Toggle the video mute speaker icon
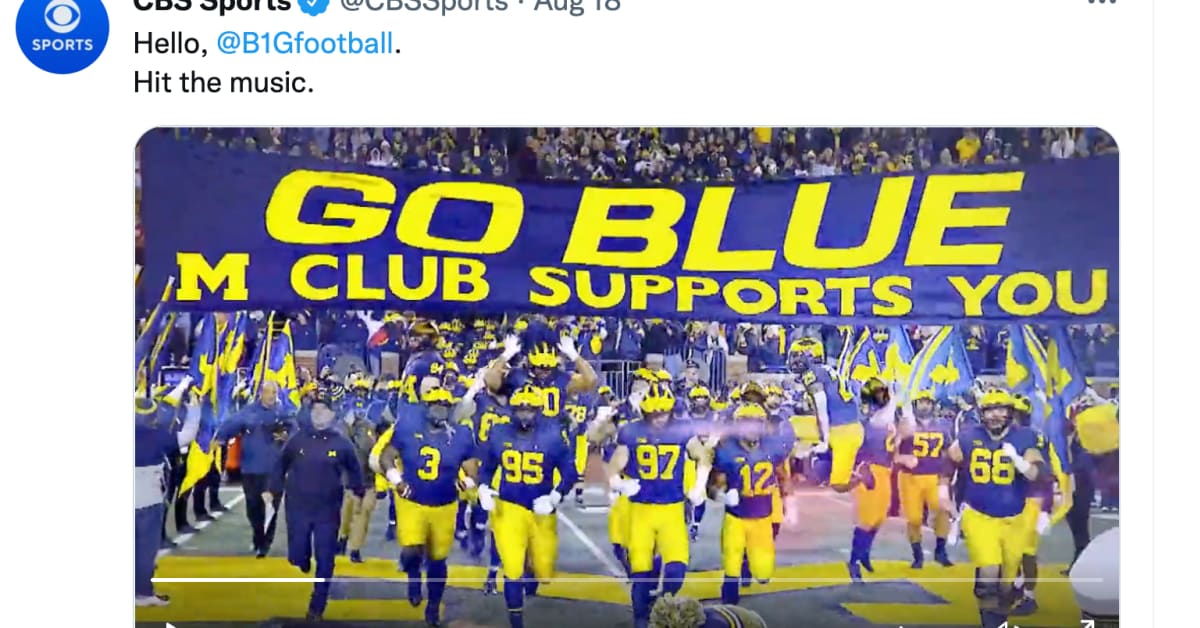1200x628 pixels. coord(1011,624)
